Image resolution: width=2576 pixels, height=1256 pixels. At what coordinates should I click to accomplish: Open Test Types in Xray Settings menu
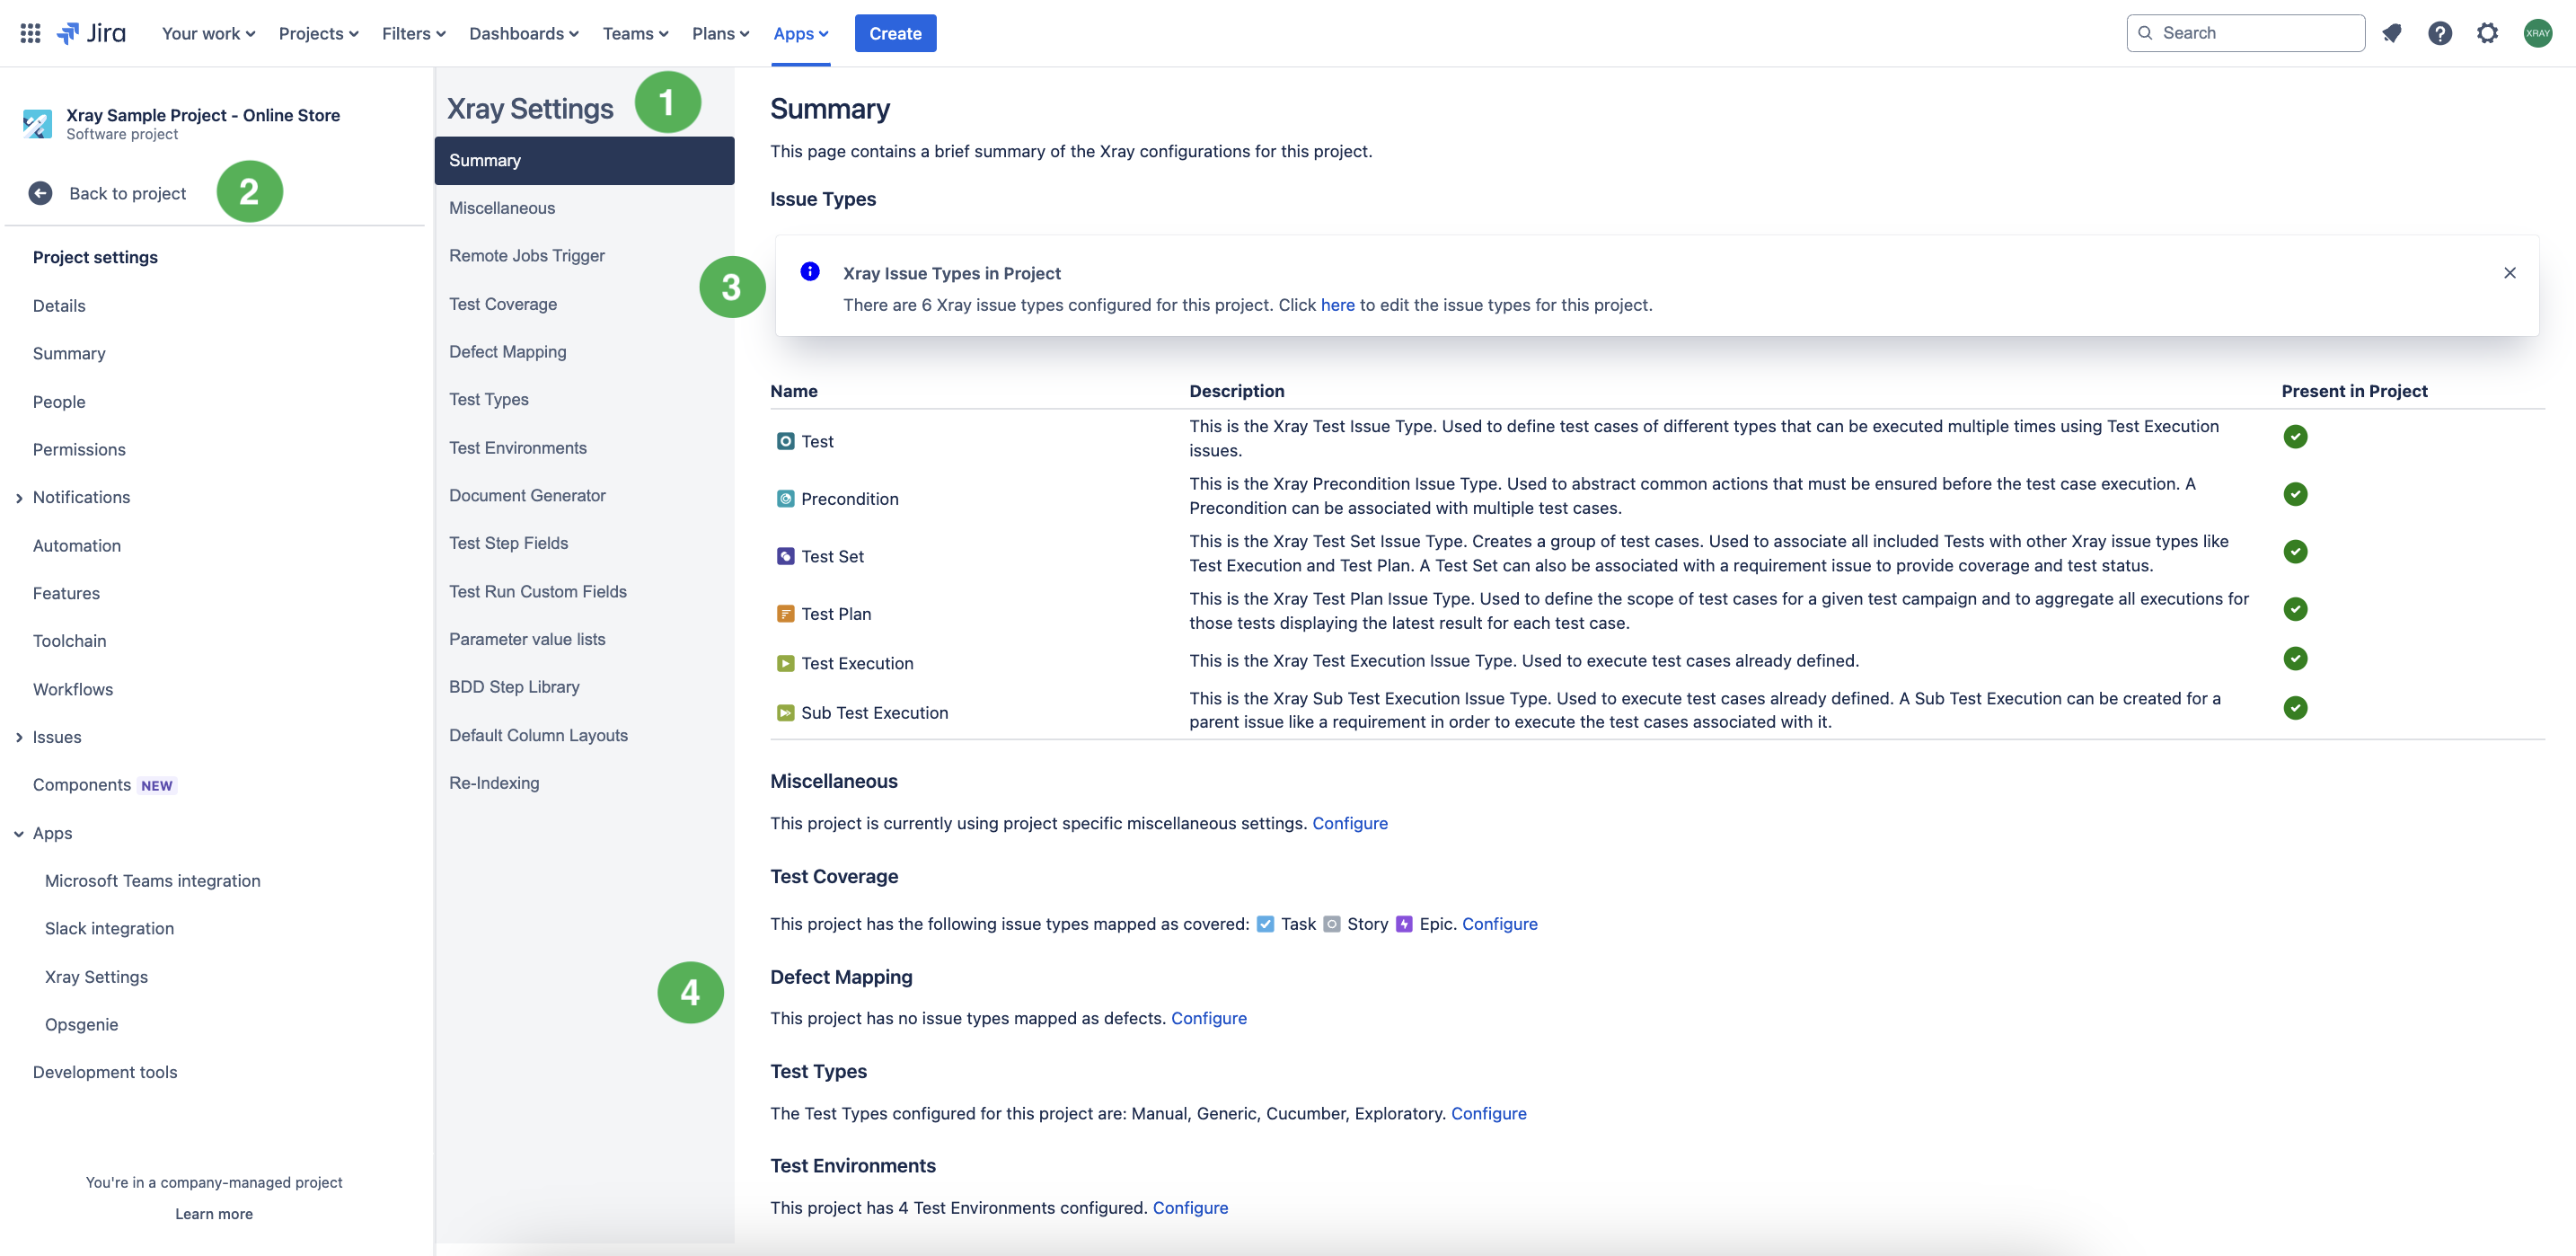point(584,399)
